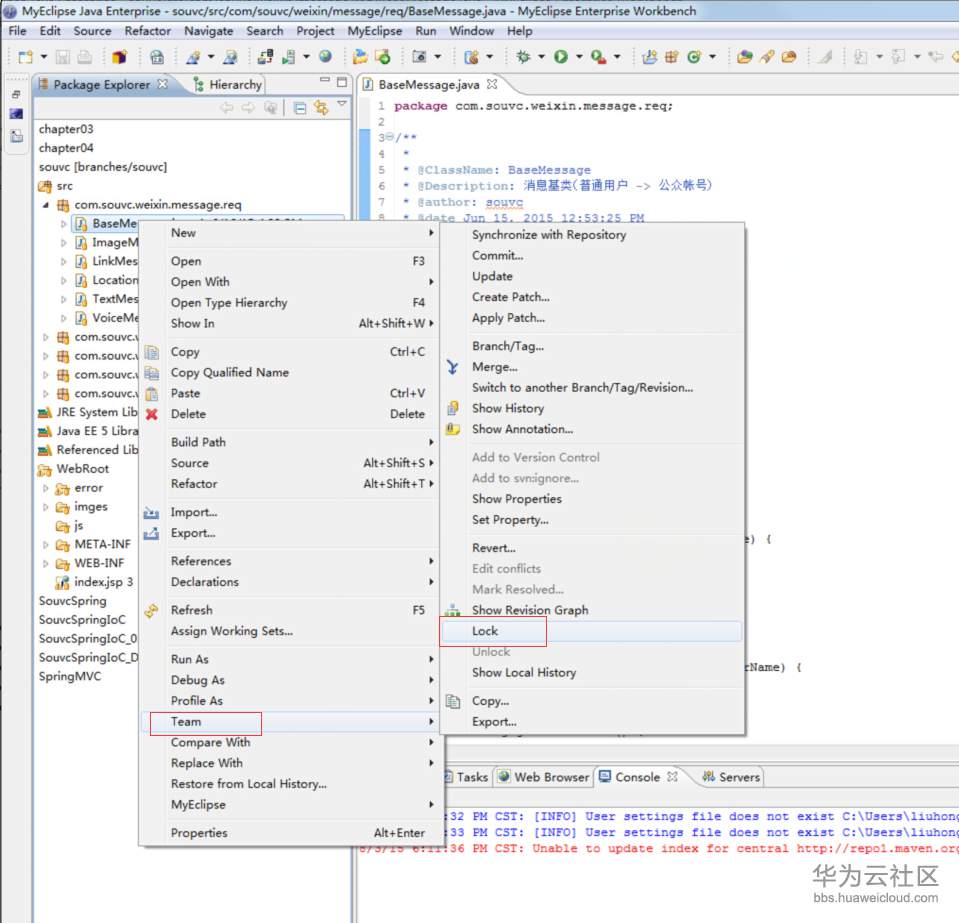
Task: Select the chapter03 project
Action: [x=66, y=129]
